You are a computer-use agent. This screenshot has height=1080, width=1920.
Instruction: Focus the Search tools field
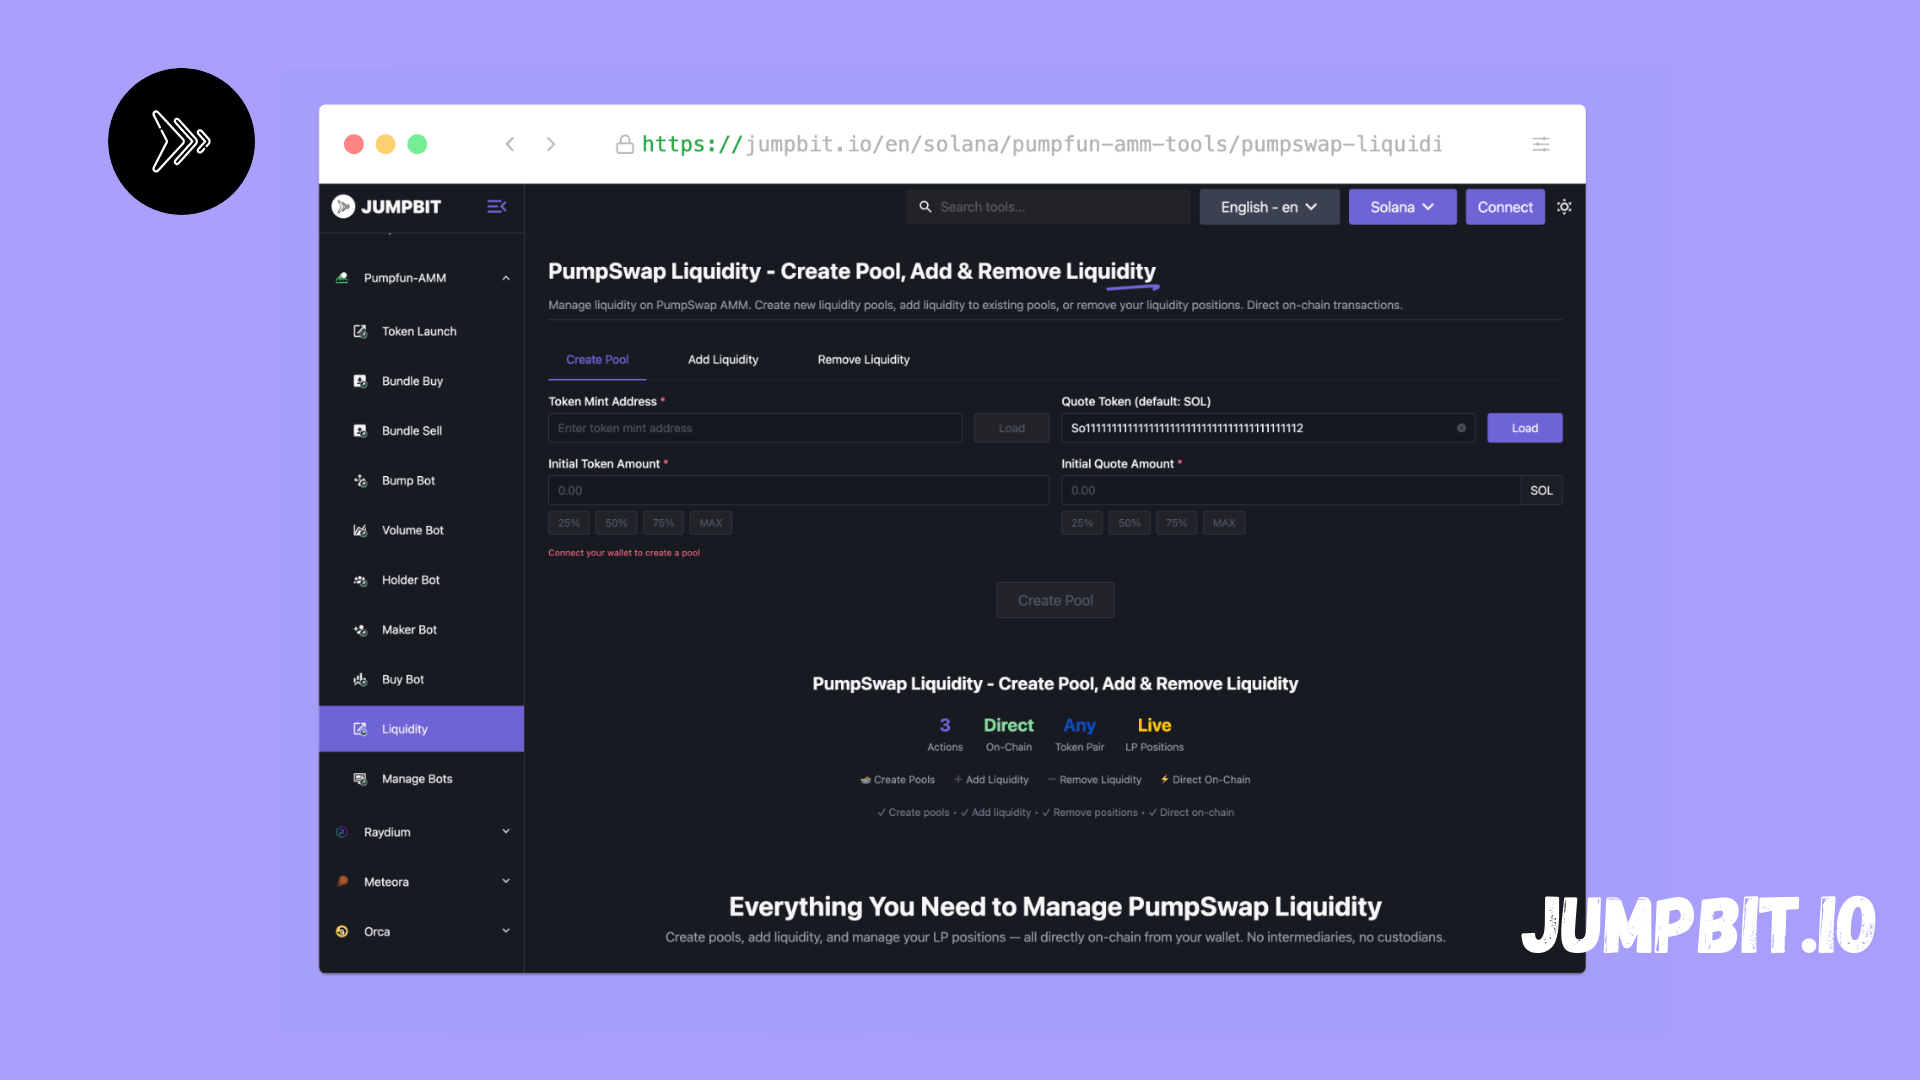coord(1048,207)
